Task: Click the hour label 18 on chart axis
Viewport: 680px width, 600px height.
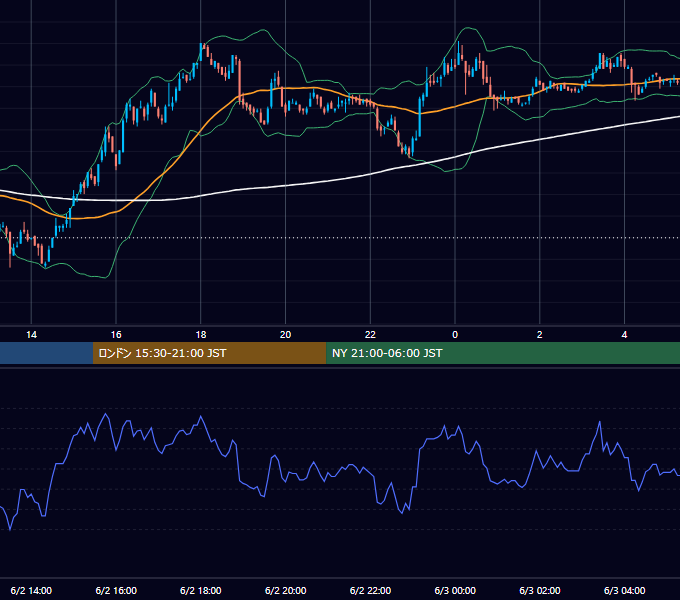Action: point(201,335)
